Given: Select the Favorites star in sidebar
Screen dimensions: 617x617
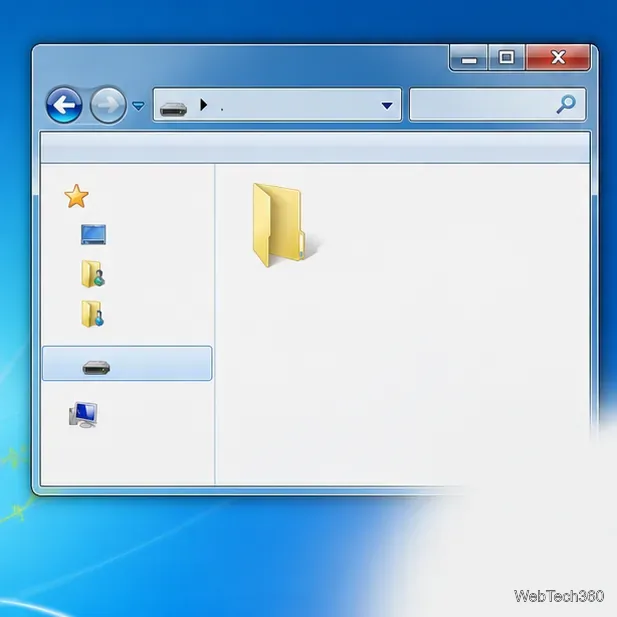Looking at the screenshot, I should [76, 196].
